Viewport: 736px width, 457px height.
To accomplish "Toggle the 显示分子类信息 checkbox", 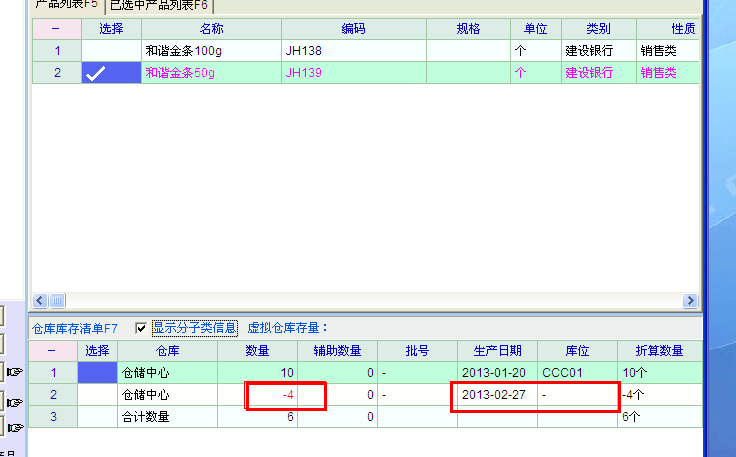I will [x=141, y=327].
